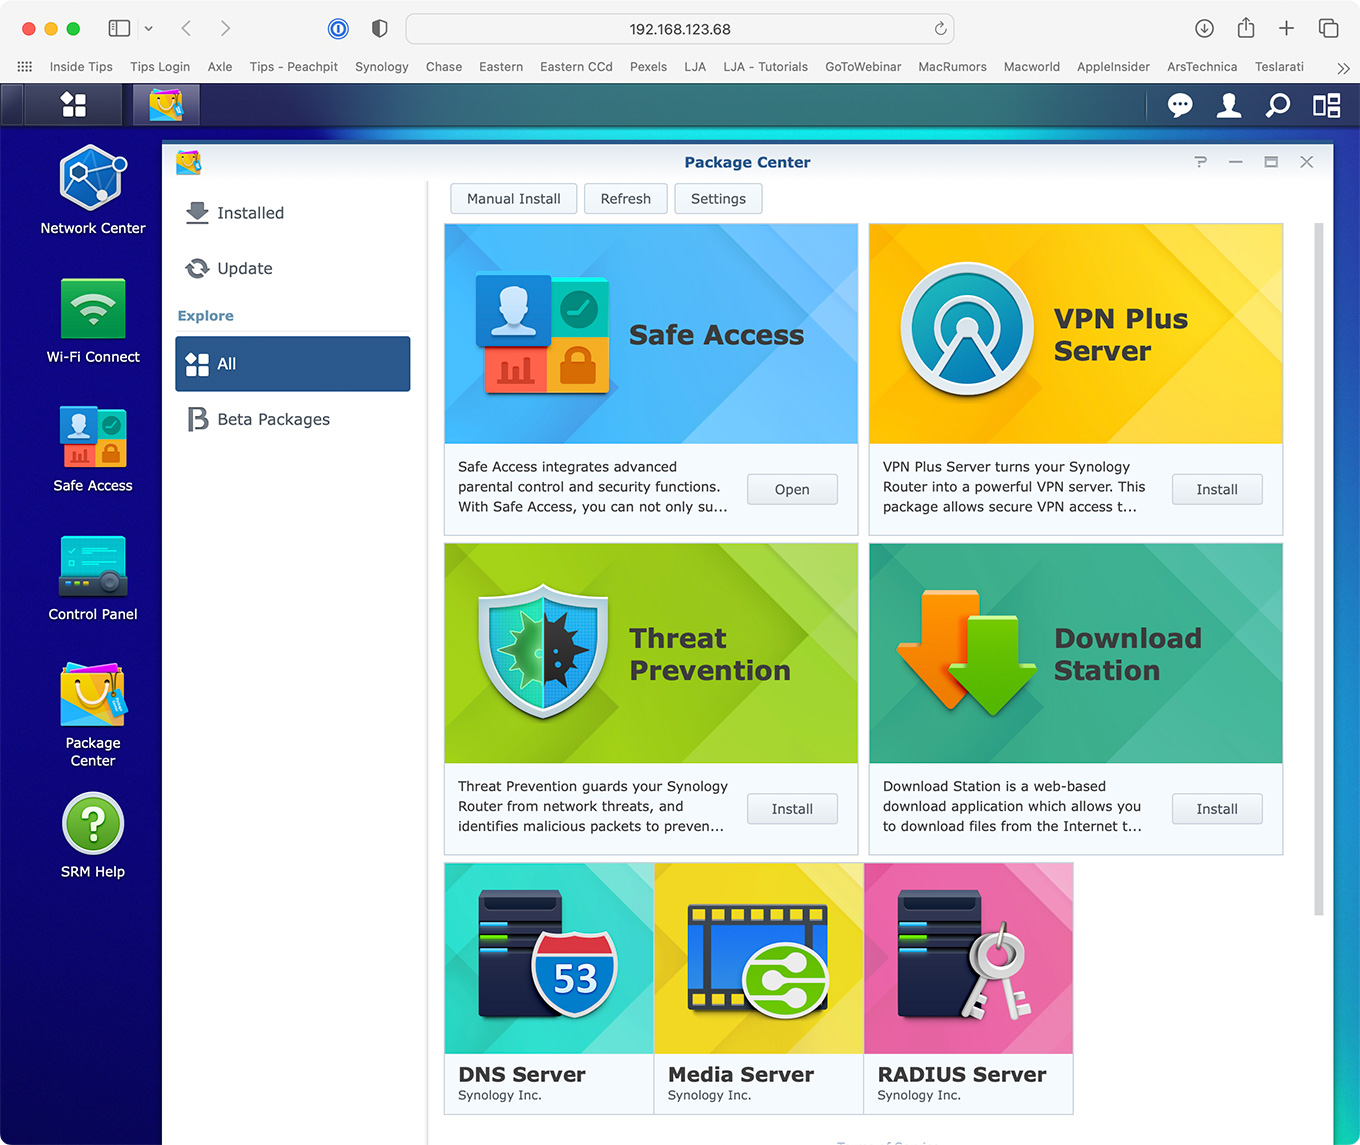Viewport: 1360px width, 1145px height.
Task: Click the SRM search magnifier icon
Action: point(1277,105)
